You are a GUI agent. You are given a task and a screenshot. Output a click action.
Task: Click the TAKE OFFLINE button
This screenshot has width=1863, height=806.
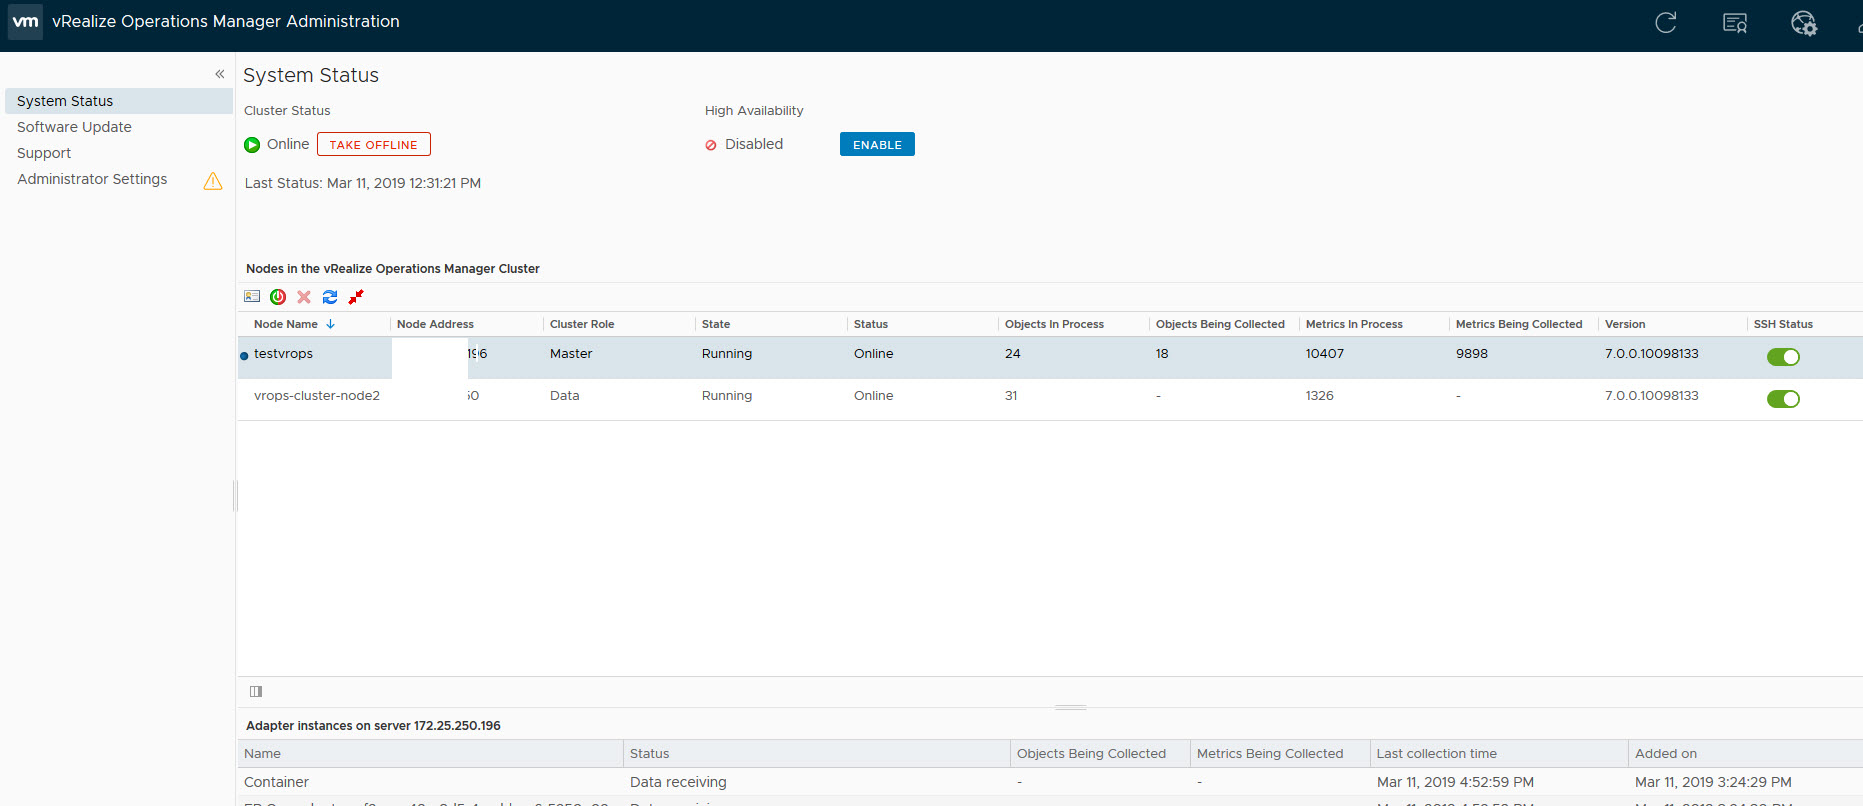click(x=373, y=145)
